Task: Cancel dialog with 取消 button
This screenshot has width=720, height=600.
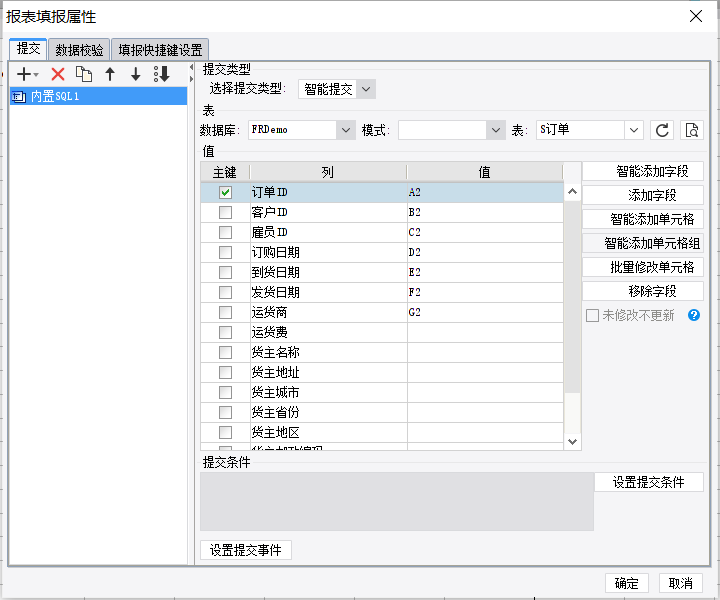Action: 681,583
